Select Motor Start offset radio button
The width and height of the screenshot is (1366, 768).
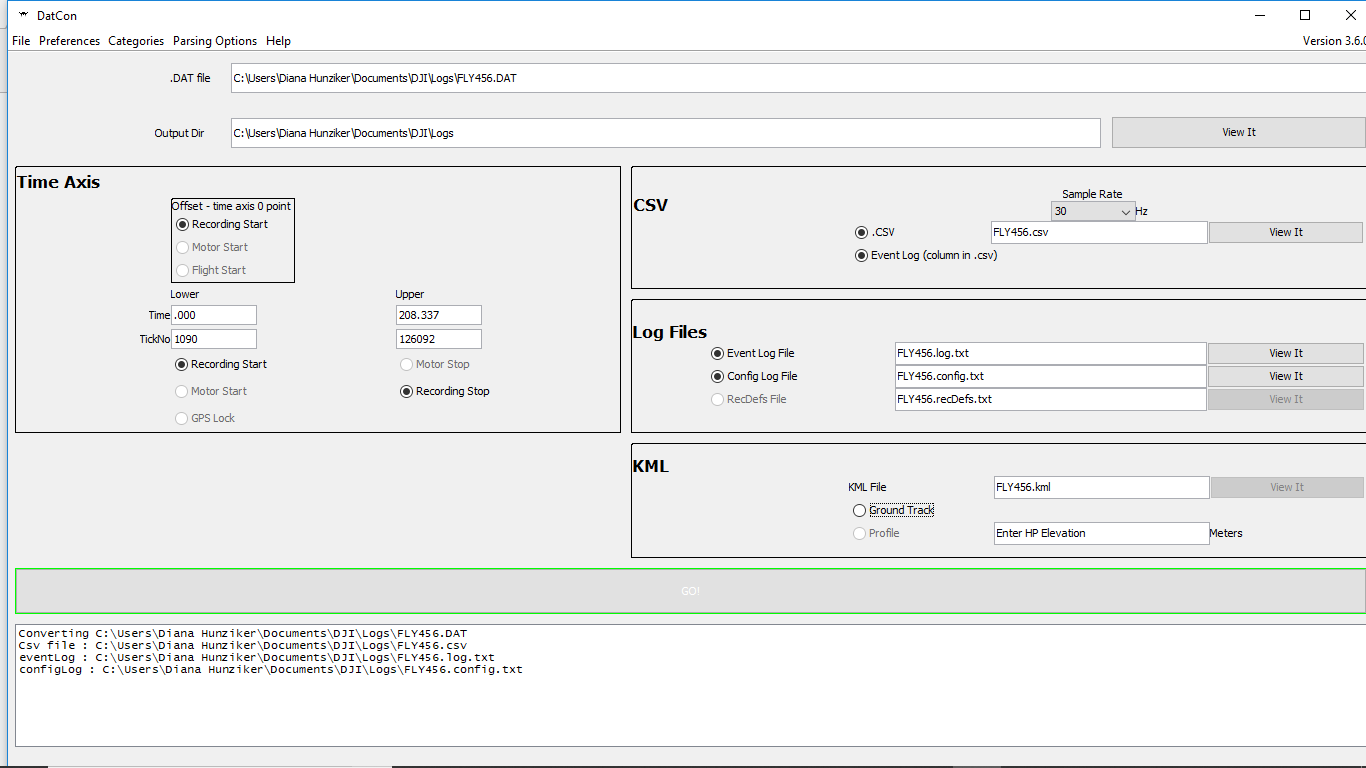click(183, 247)
